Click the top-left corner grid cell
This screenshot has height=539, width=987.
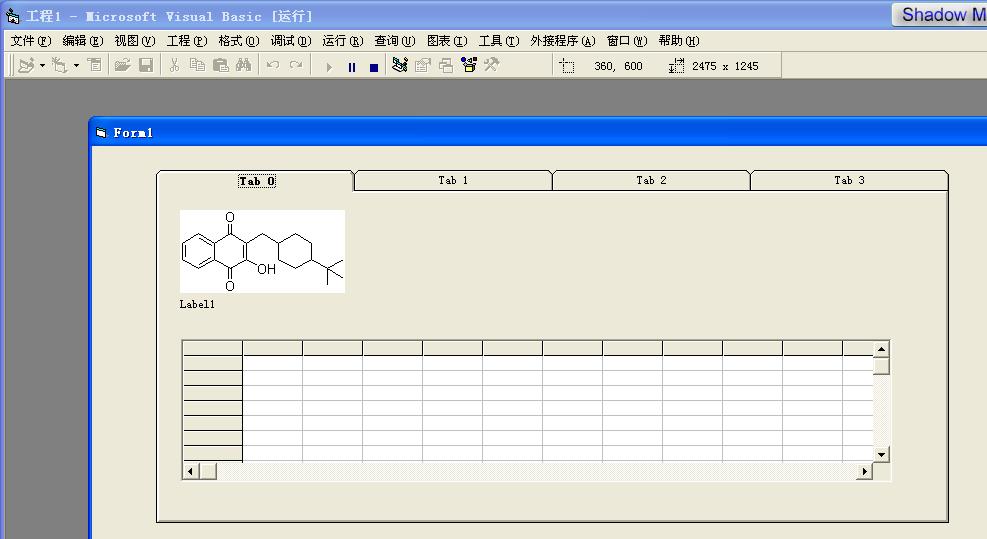(x=213, y=348)
